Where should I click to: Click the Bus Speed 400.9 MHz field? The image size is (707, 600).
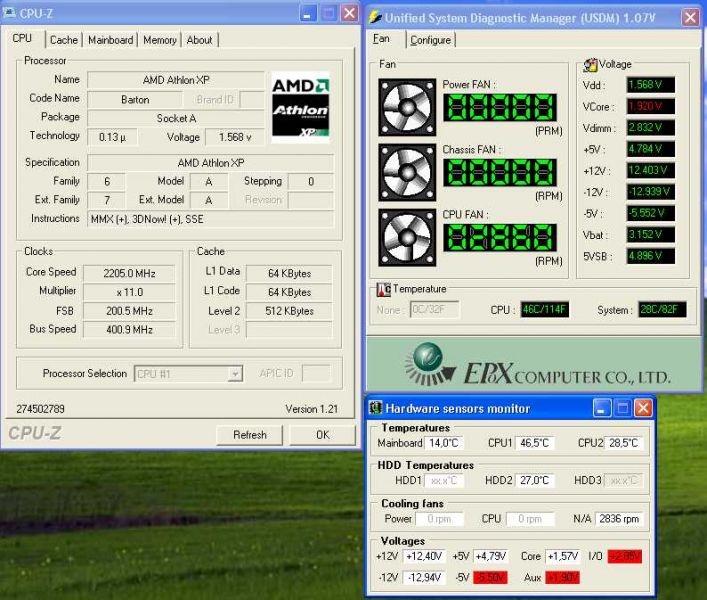[x=129, y=330]
